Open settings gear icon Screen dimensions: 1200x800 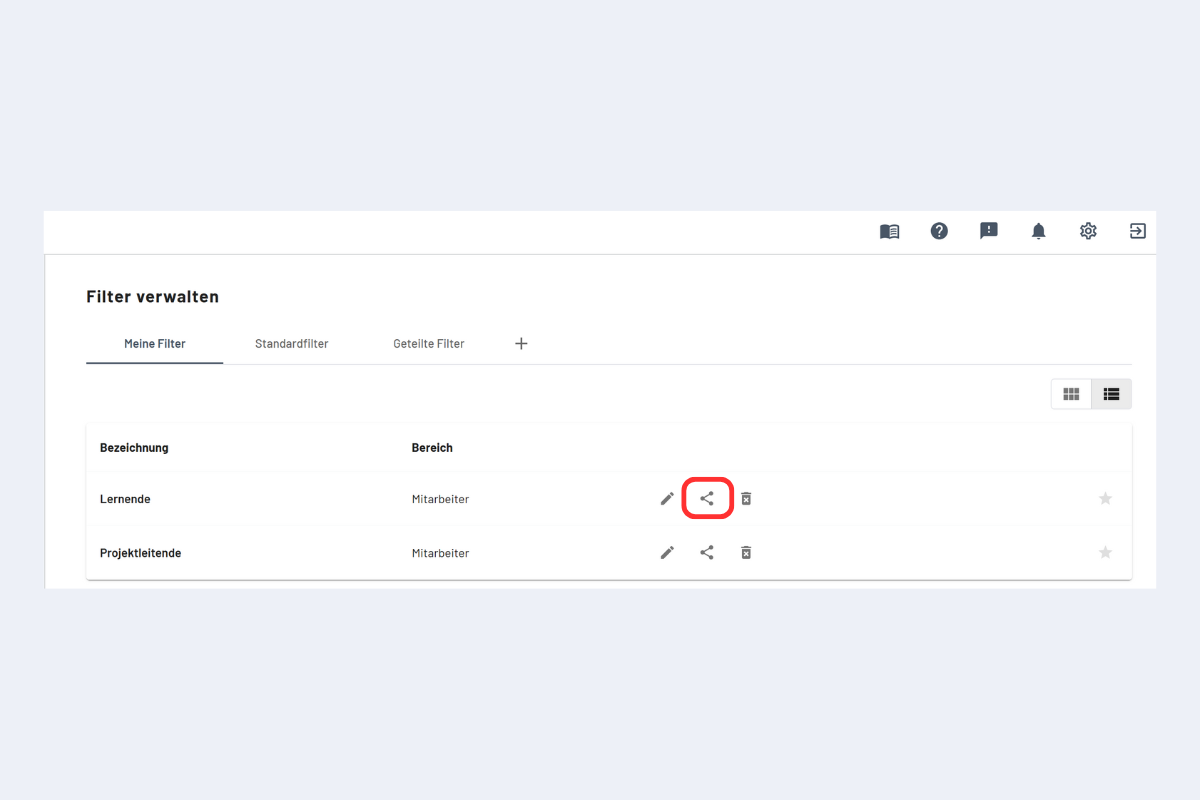click(1088, 231)
